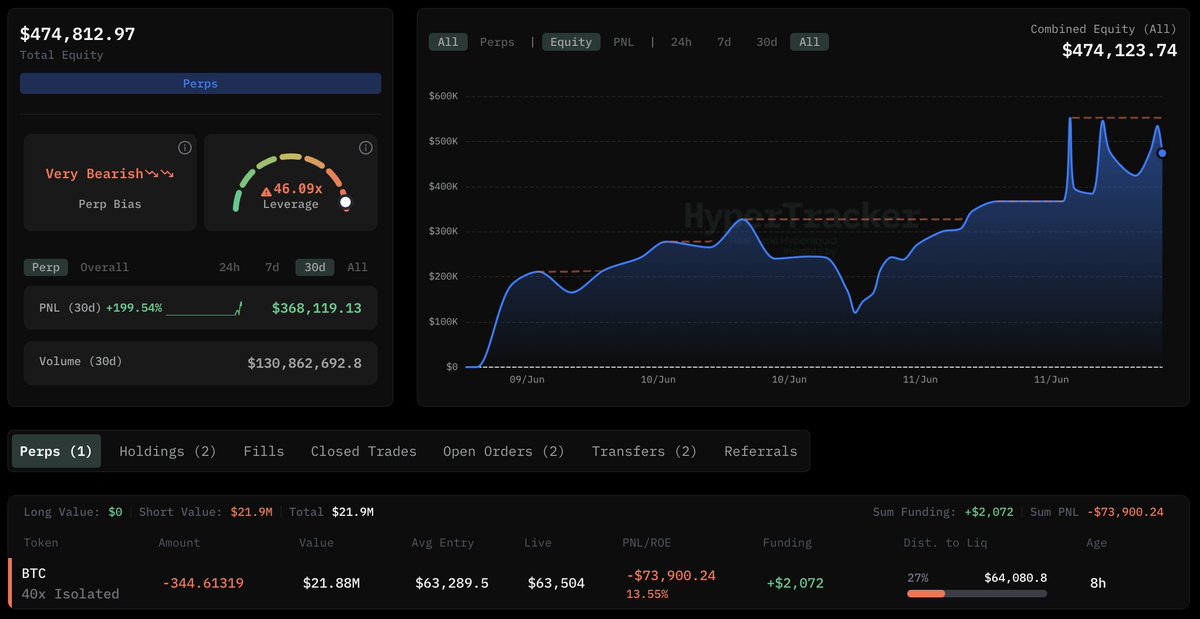This screenshot has width=1200, height=619.
Task: Set chart range to 7d
Action: (x=724, y=42)
